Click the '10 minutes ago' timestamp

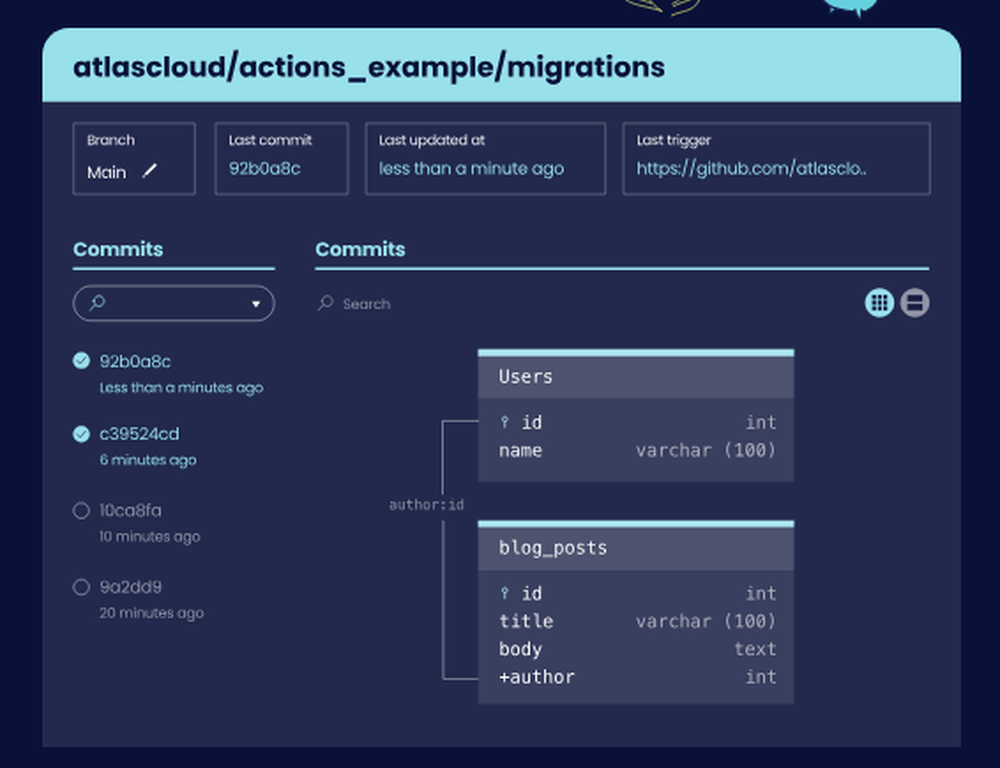pyautogui.click(x=150, y=536)
